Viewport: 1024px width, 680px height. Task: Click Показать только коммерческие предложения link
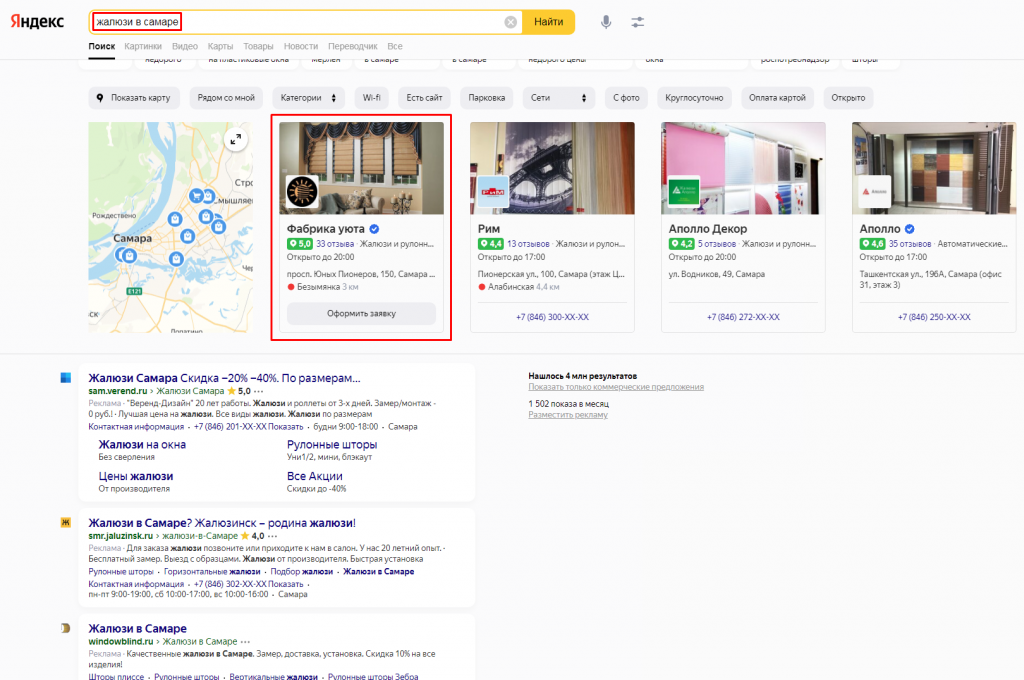coord(616,387)
